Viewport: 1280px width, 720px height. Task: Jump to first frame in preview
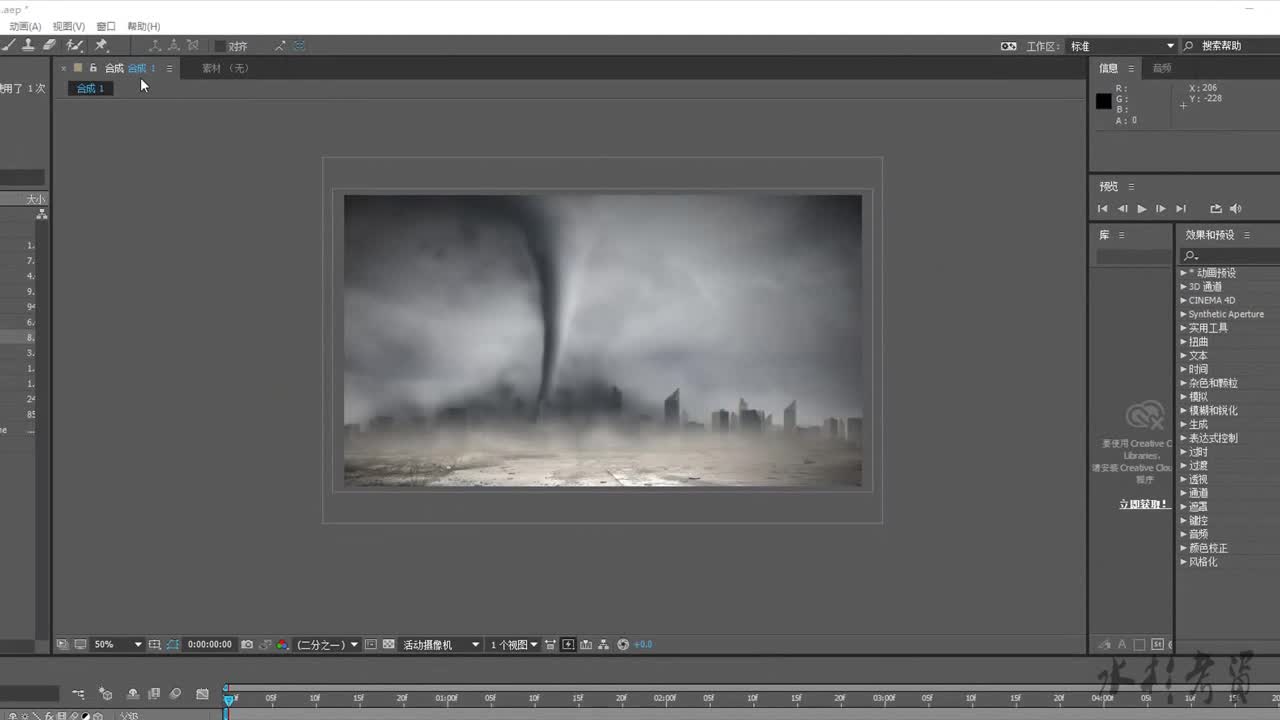(x=1102, y=209)
